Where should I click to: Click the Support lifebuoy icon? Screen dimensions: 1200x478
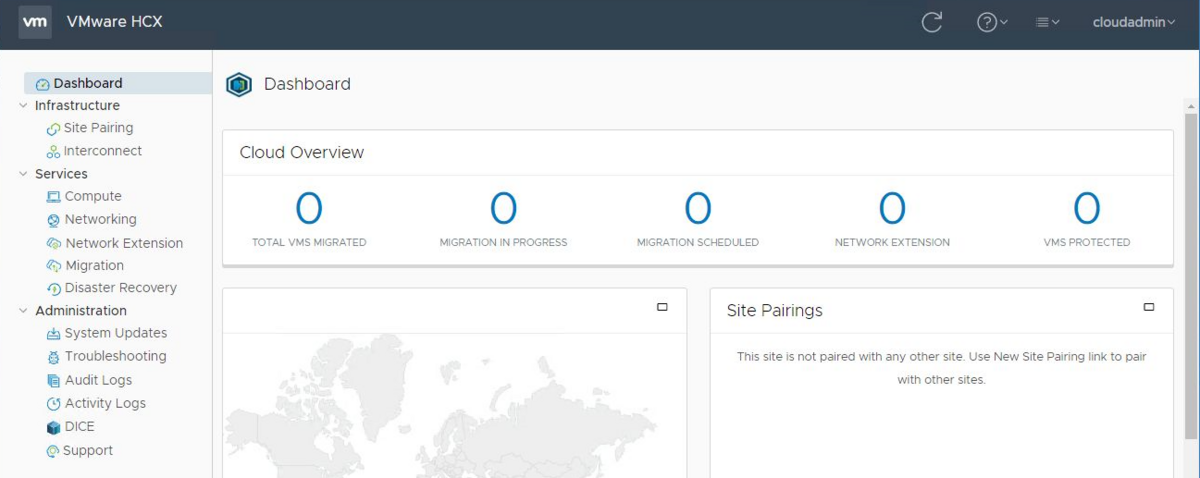click(53, 452)
